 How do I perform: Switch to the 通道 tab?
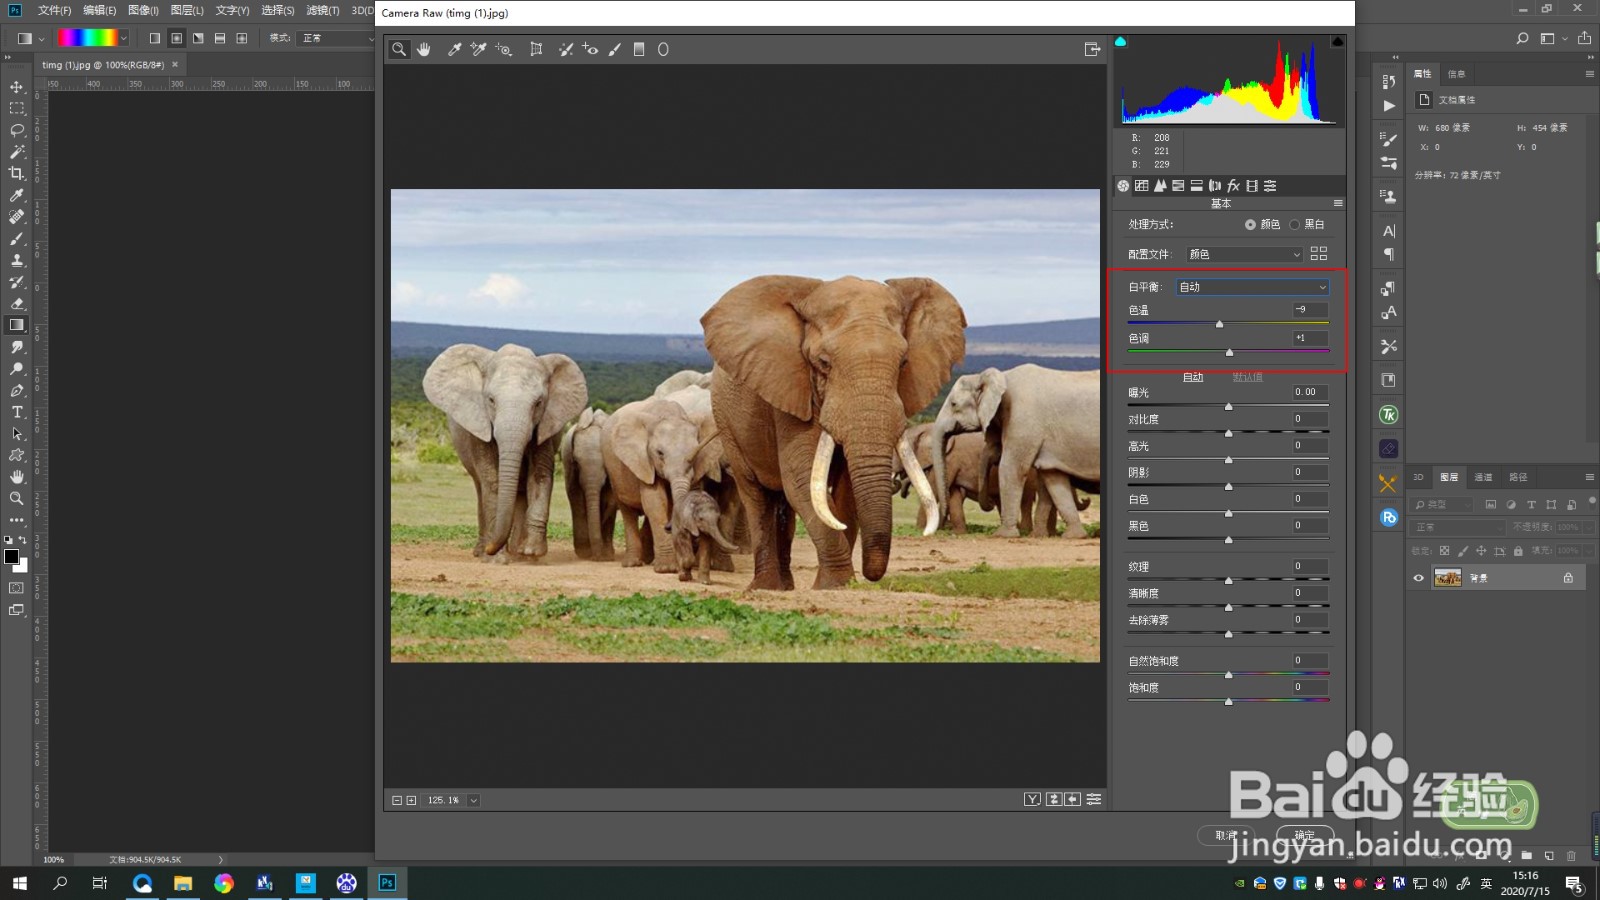coord(1483,477)
